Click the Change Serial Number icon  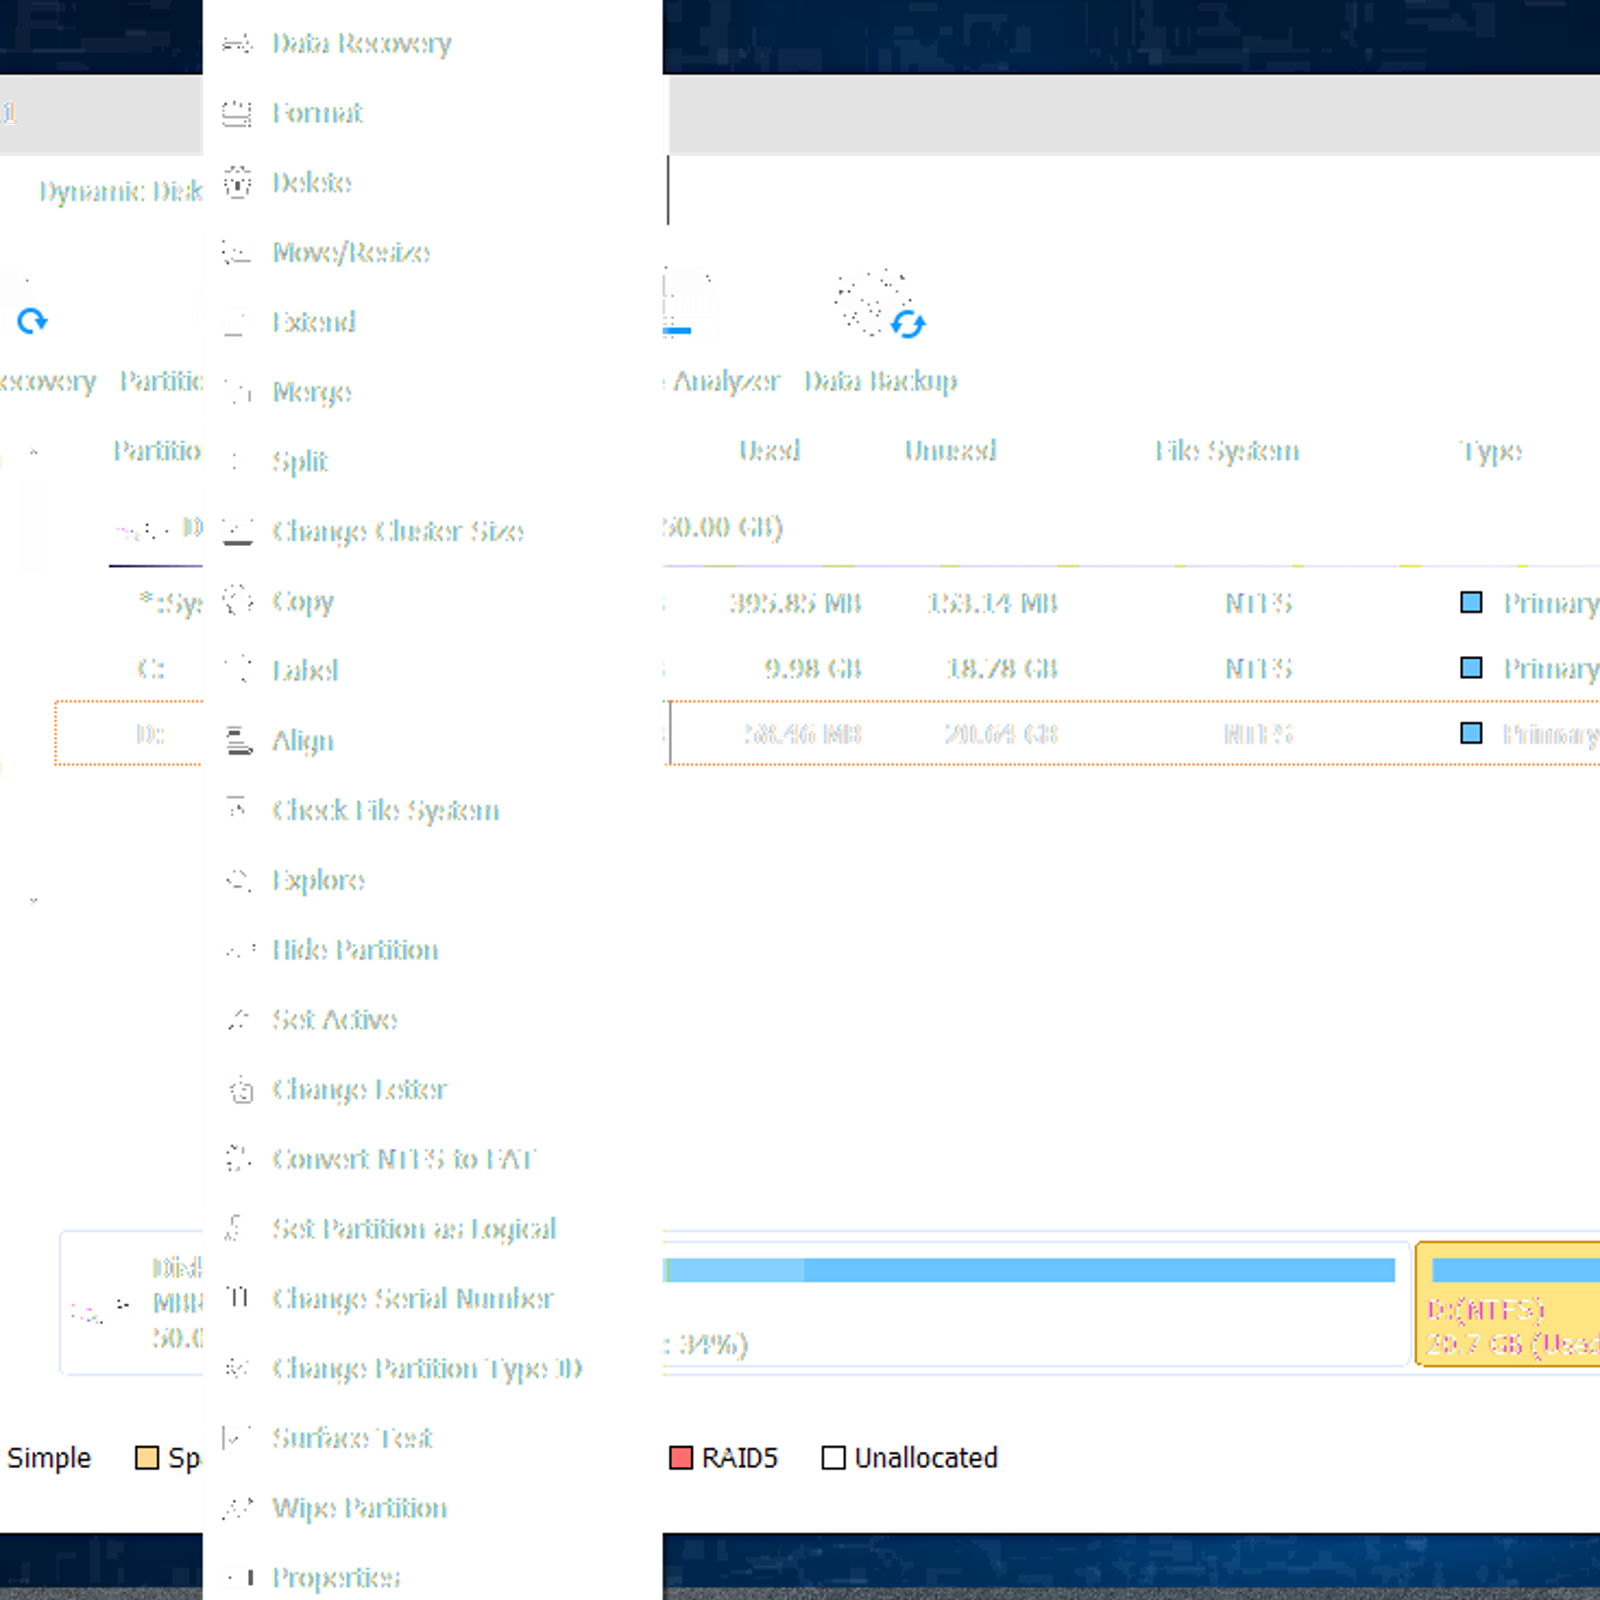tap(238, 1298)
